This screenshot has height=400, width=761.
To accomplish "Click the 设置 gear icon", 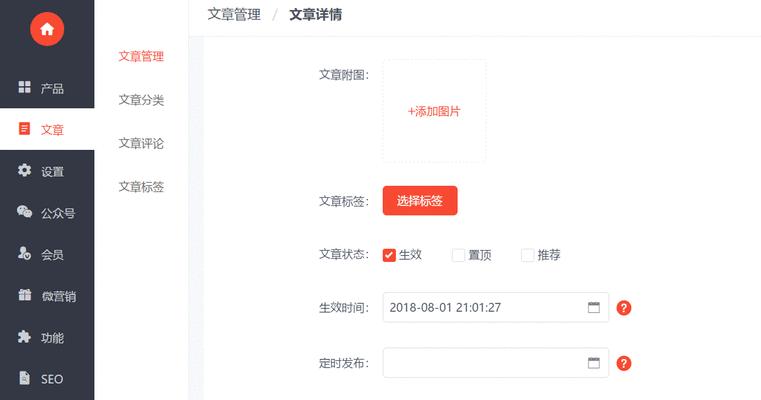I will pos(24,170).
